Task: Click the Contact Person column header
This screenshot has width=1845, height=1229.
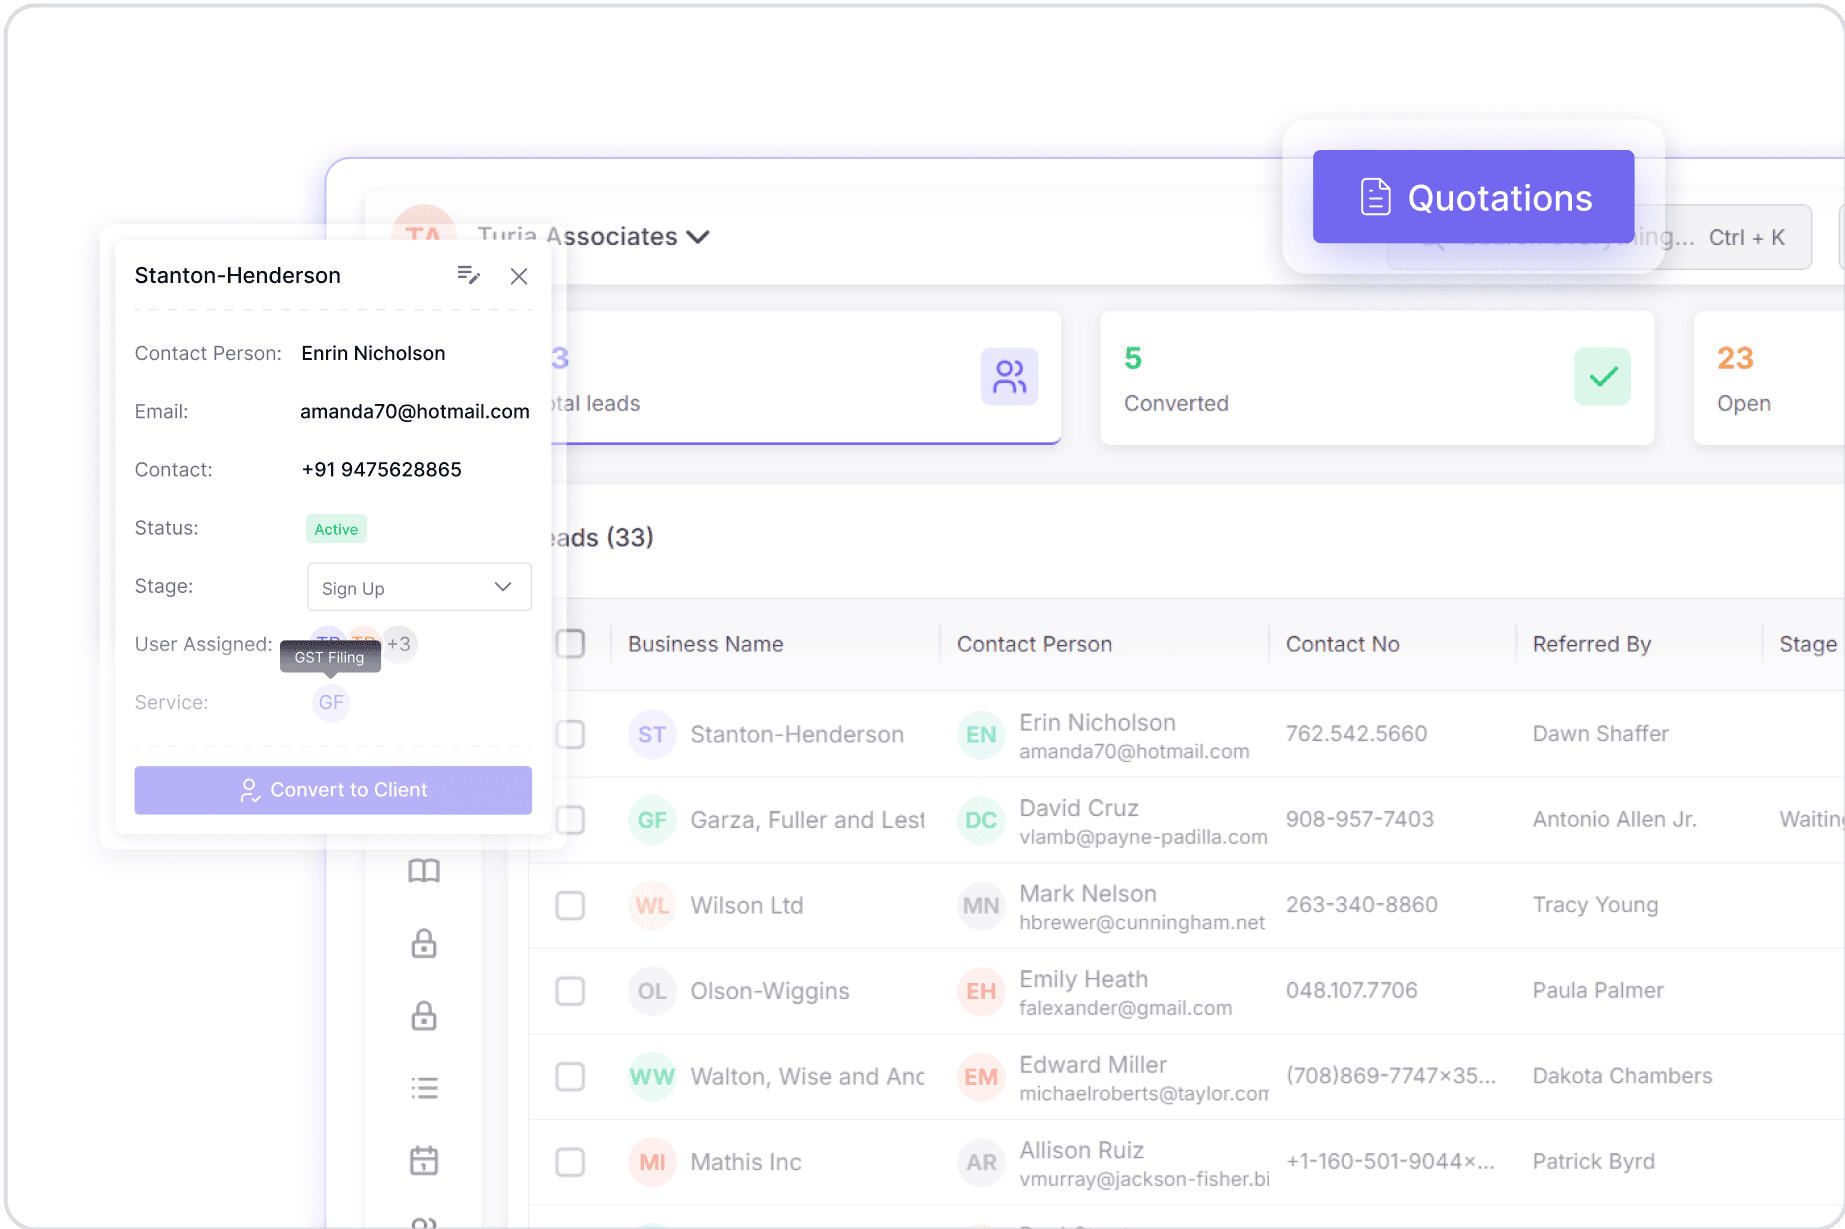Action: click(x=1034, y=644)
